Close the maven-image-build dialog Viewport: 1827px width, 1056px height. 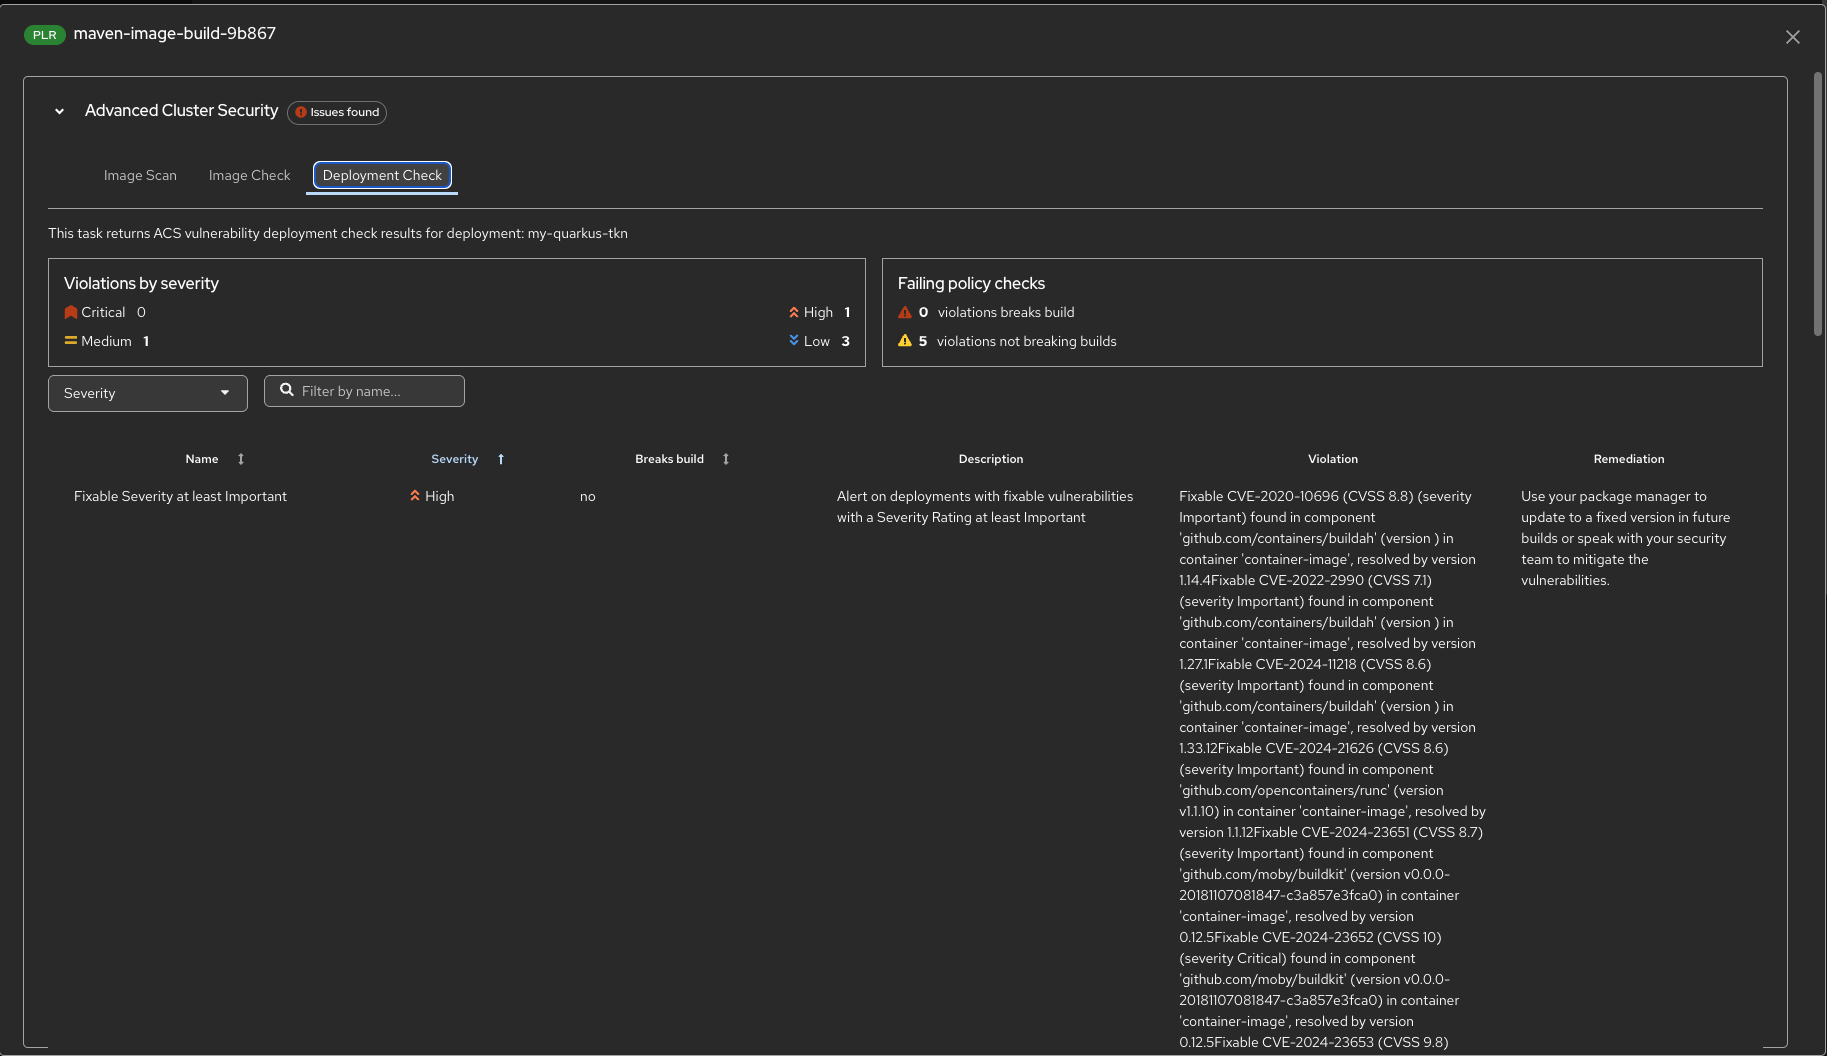pyautogui.click(x=1792, y=37)
